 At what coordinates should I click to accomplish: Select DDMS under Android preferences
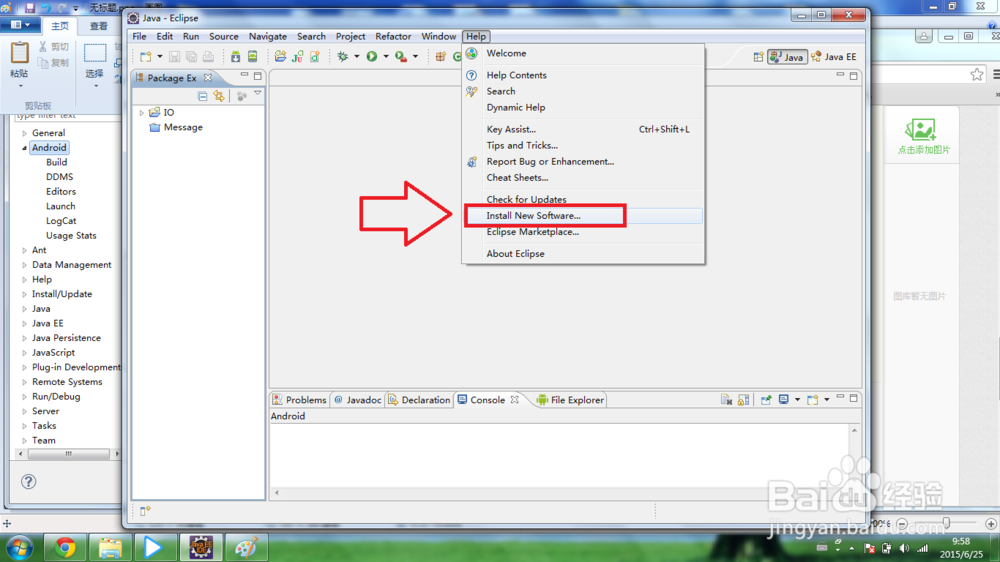[x=59, y=177]
